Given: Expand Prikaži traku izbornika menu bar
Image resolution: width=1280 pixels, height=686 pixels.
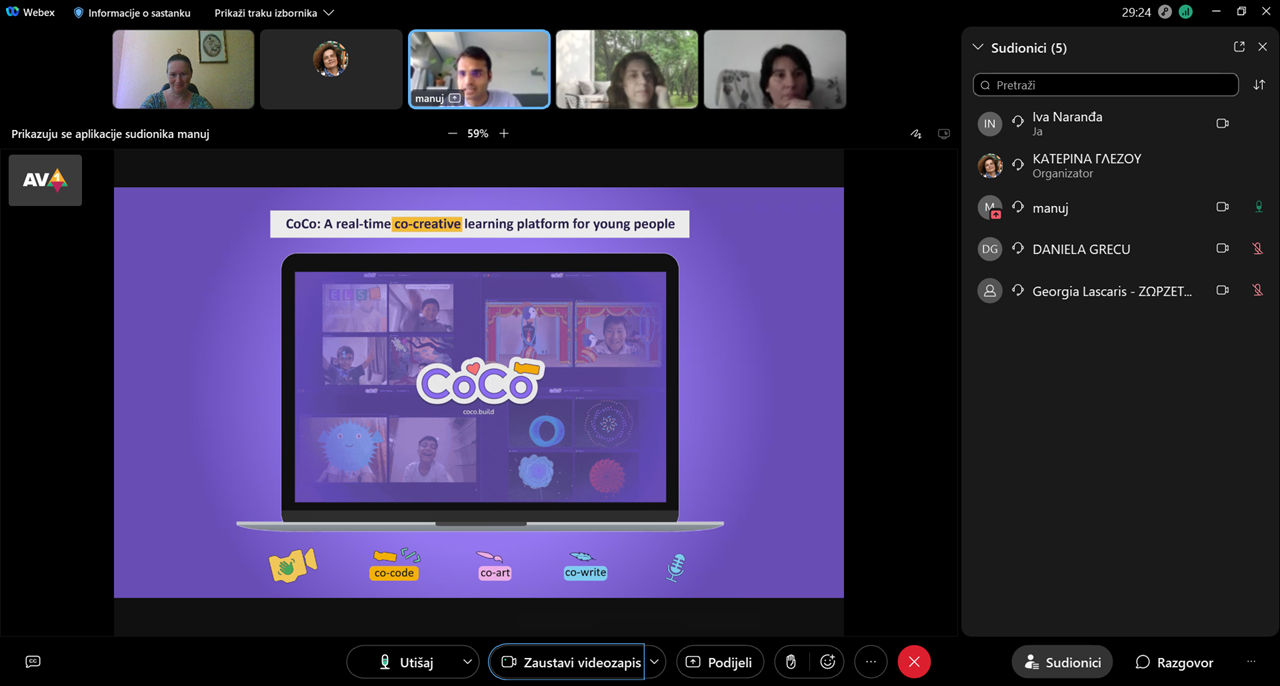Looking at the screenshot, I should tap(274, 13).
